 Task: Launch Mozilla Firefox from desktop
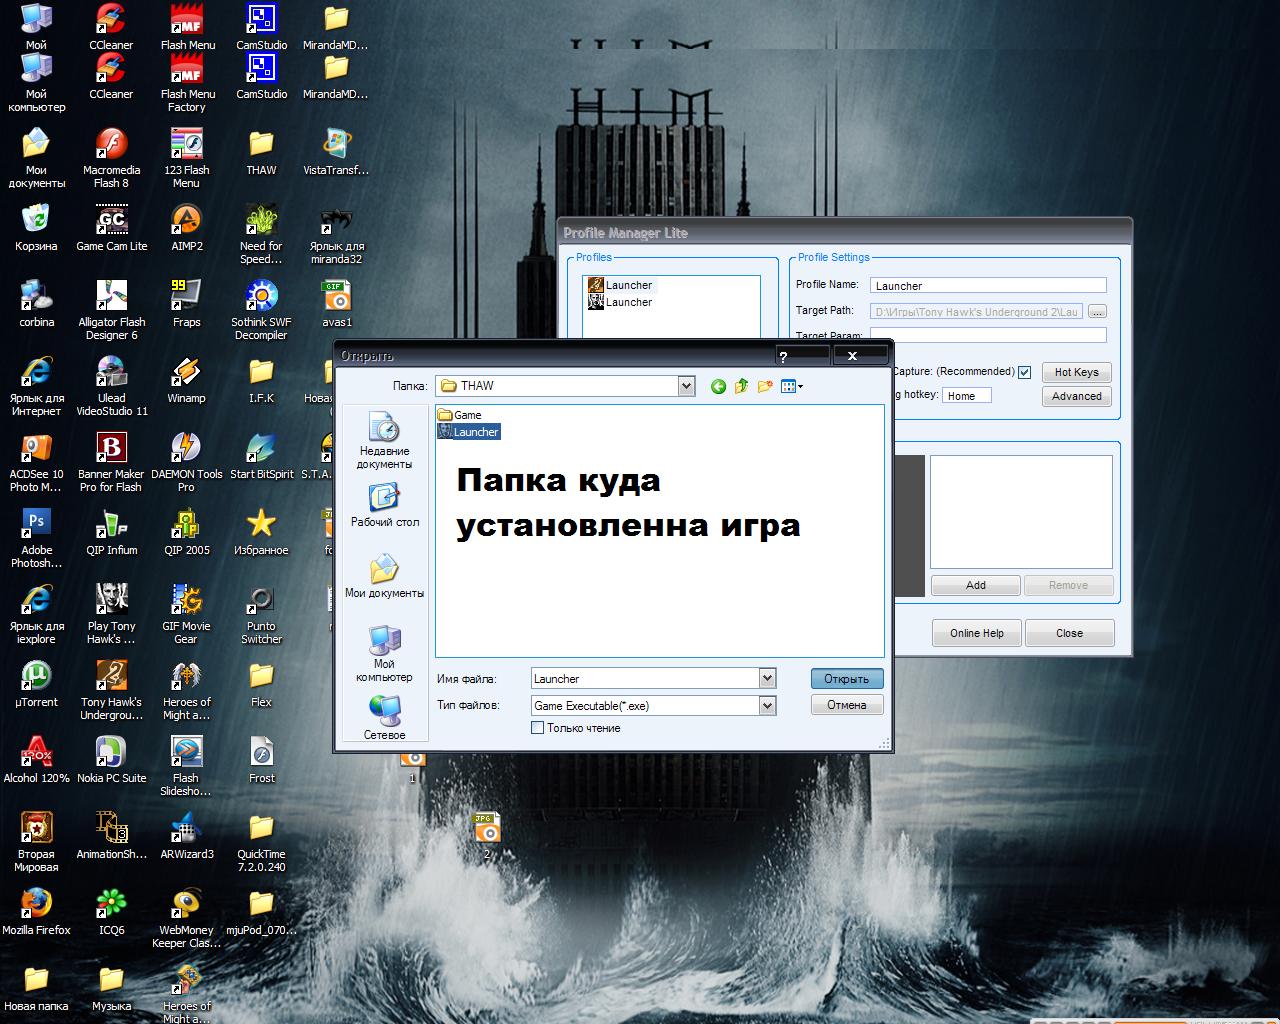pos(36,912)
